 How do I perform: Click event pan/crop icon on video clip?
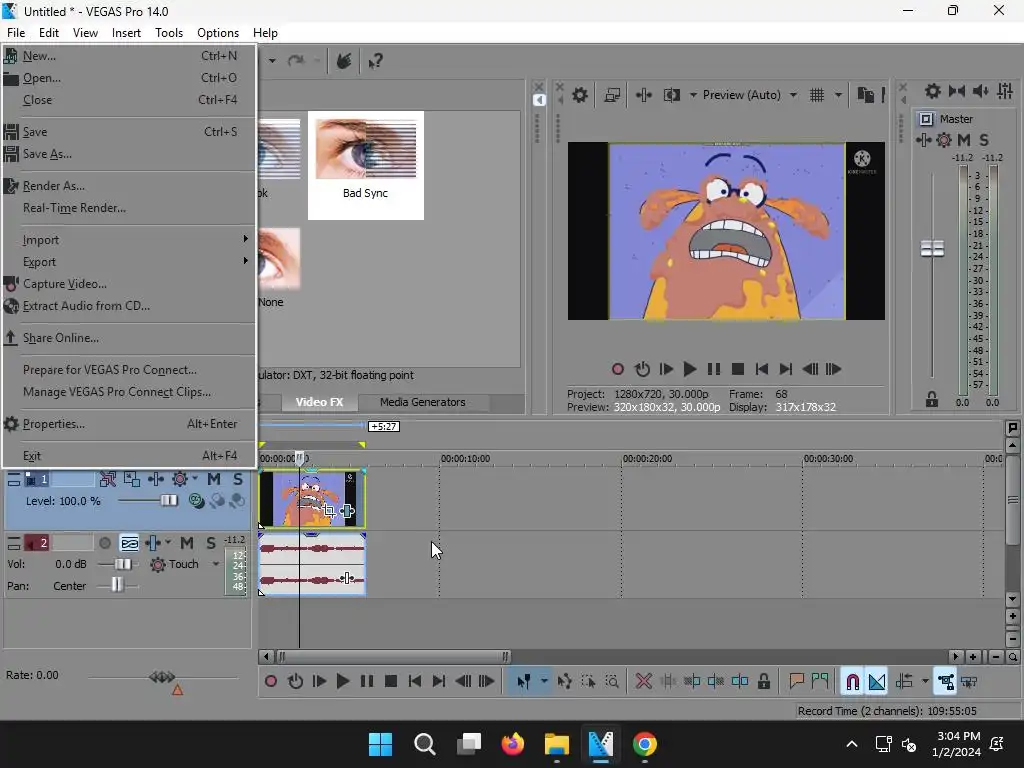[328, 511]
